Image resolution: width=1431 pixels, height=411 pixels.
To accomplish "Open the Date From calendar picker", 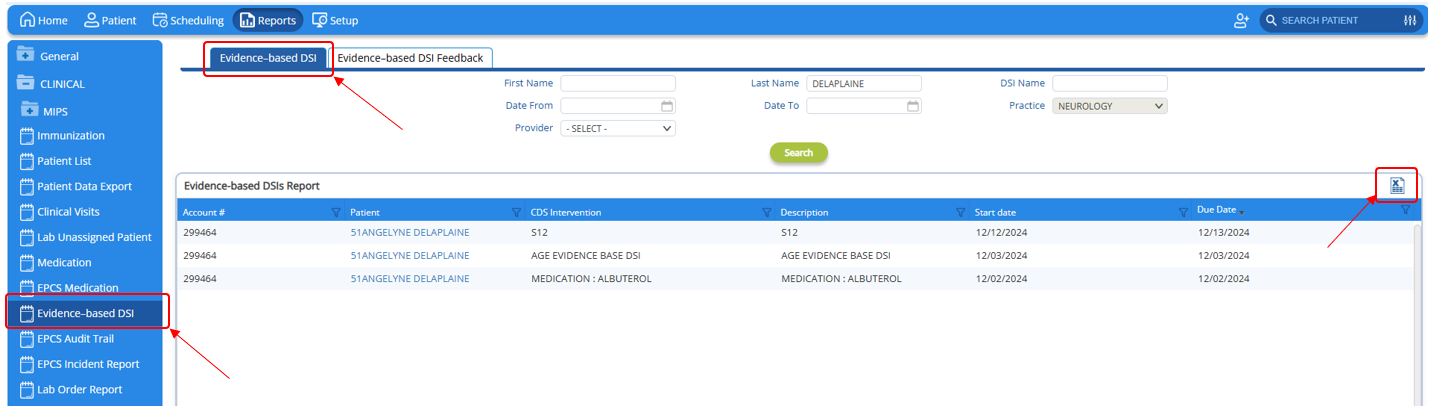I will 667,106.
